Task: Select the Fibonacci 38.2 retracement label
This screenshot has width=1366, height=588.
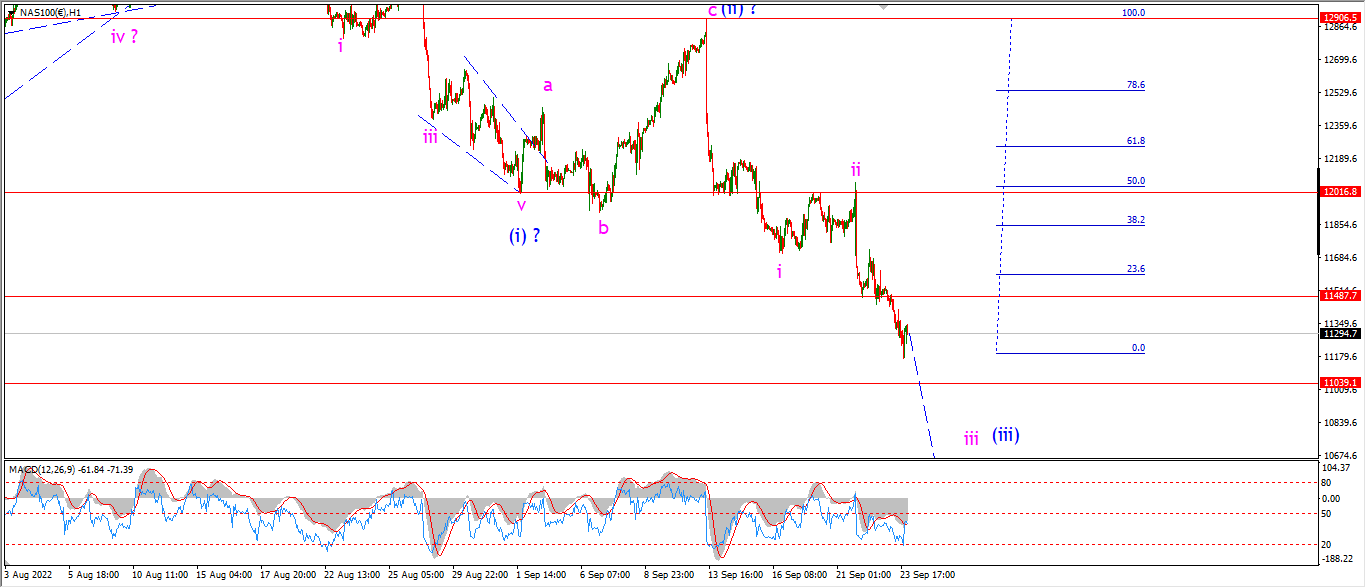Action: [x=1135, y=219]
